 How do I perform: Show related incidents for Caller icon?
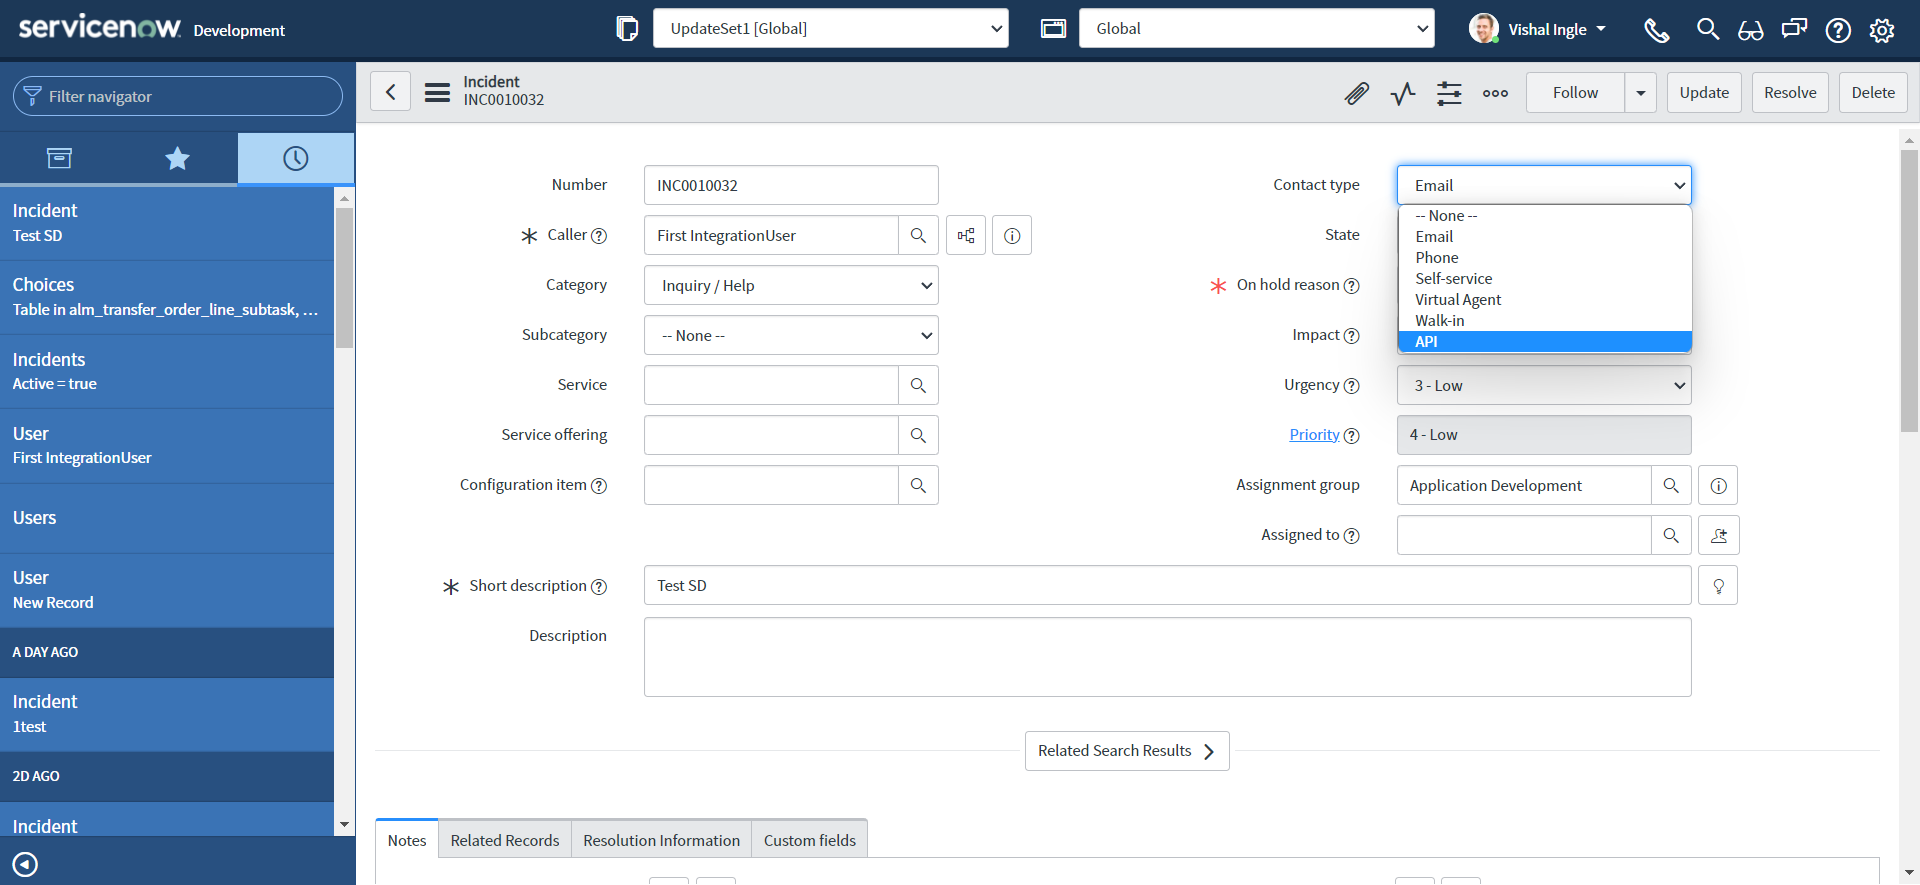coord(966,236)
